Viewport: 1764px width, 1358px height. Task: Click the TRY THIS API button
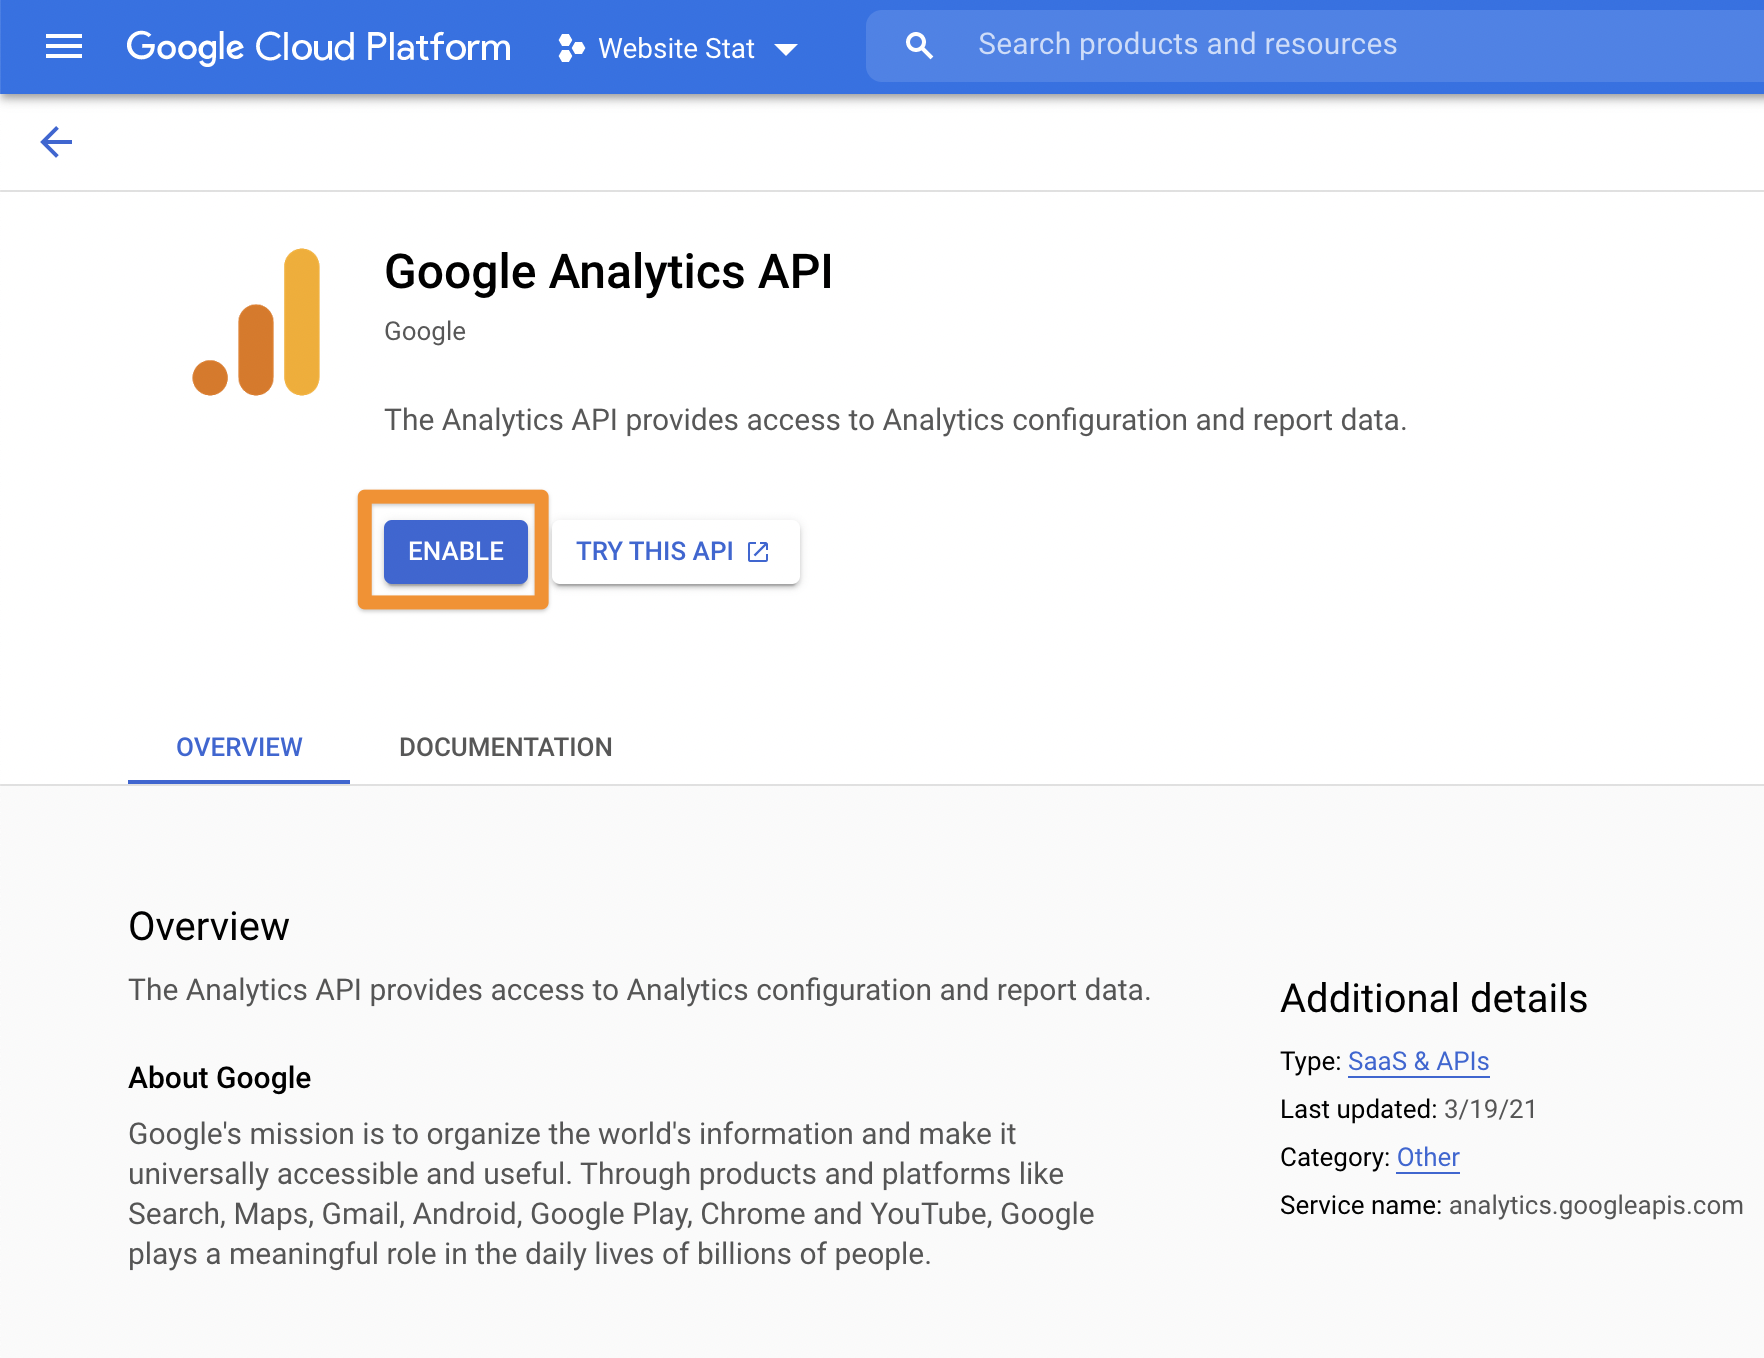tap(676, 551)
